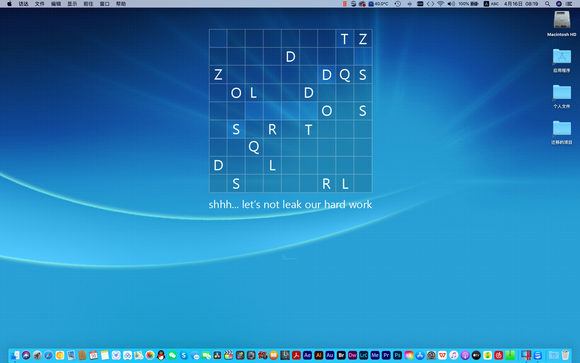Open the 编辑 menu in menu bar

56,4
